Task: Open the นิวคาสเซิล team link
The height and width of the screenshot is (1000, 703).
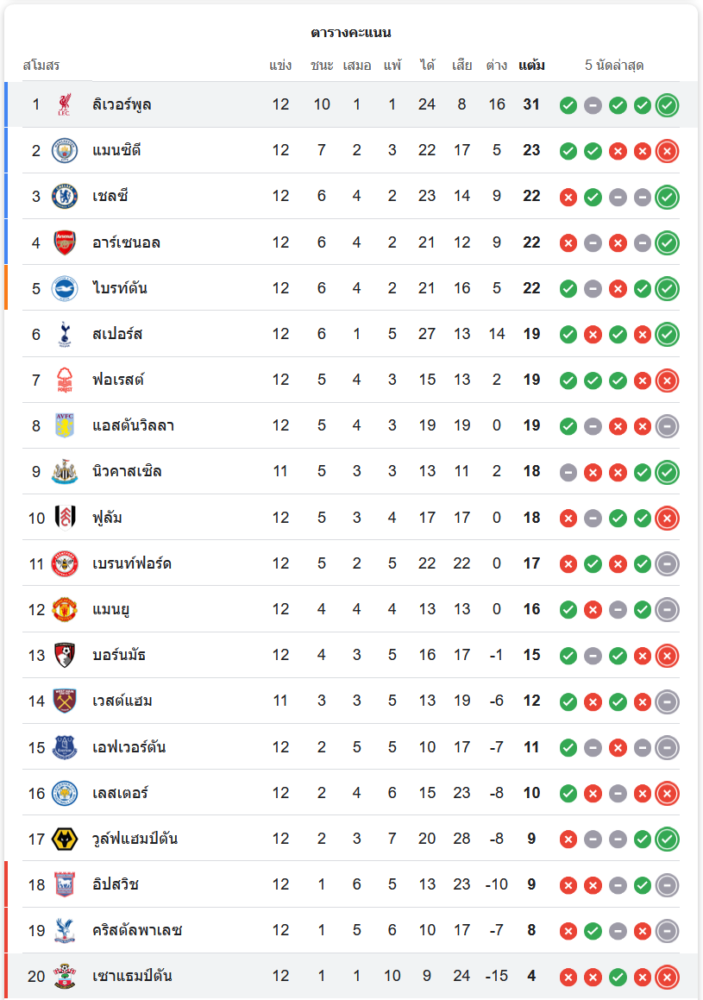Action: tap(127, 471)
